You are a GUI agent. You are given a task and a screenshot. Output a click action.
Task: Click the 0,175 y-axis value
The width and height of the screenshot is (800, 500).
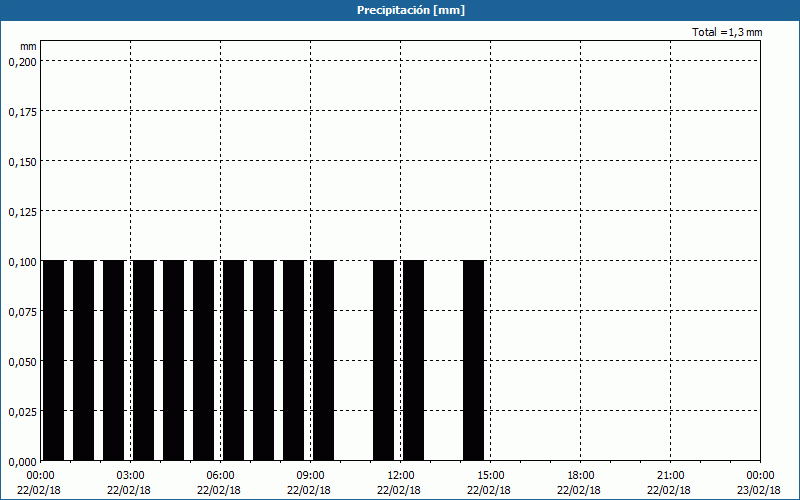tap(22, 112)
